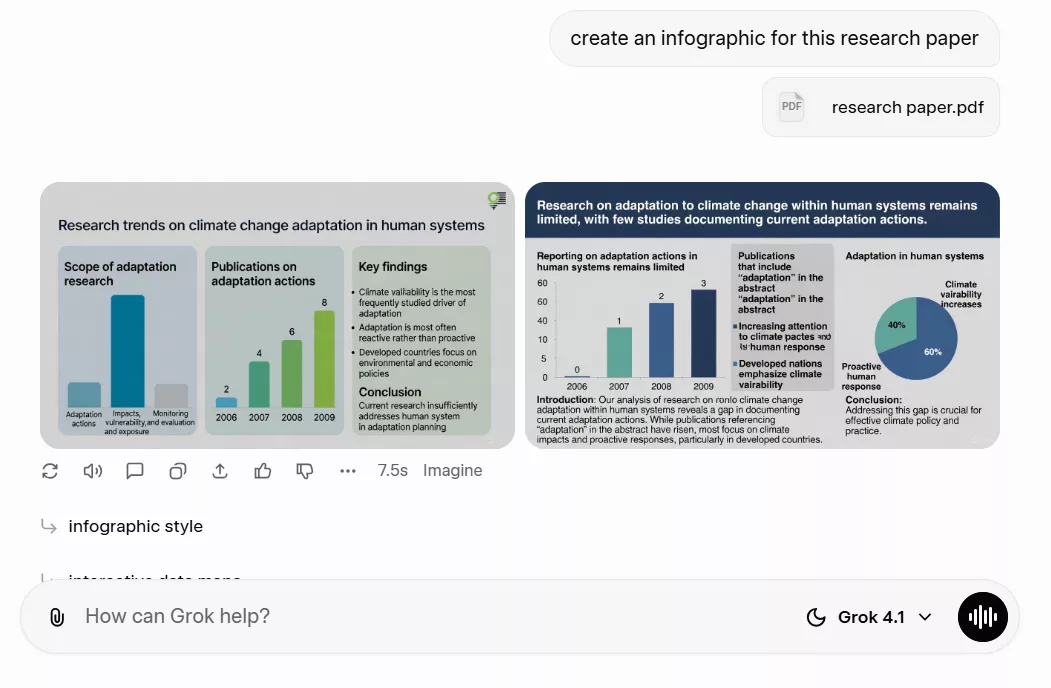The height and width of the screenshot is (688, 1051).
Task: Open the research paper.pdf attachment
Action: tap(880, 107)
